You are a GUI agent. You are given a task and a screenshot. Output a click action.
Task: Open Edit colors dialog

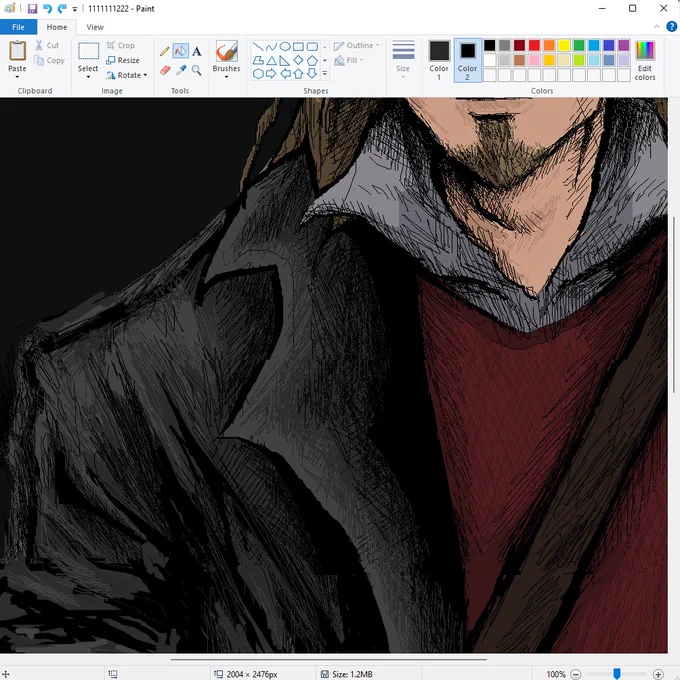(x=645, y=60)
